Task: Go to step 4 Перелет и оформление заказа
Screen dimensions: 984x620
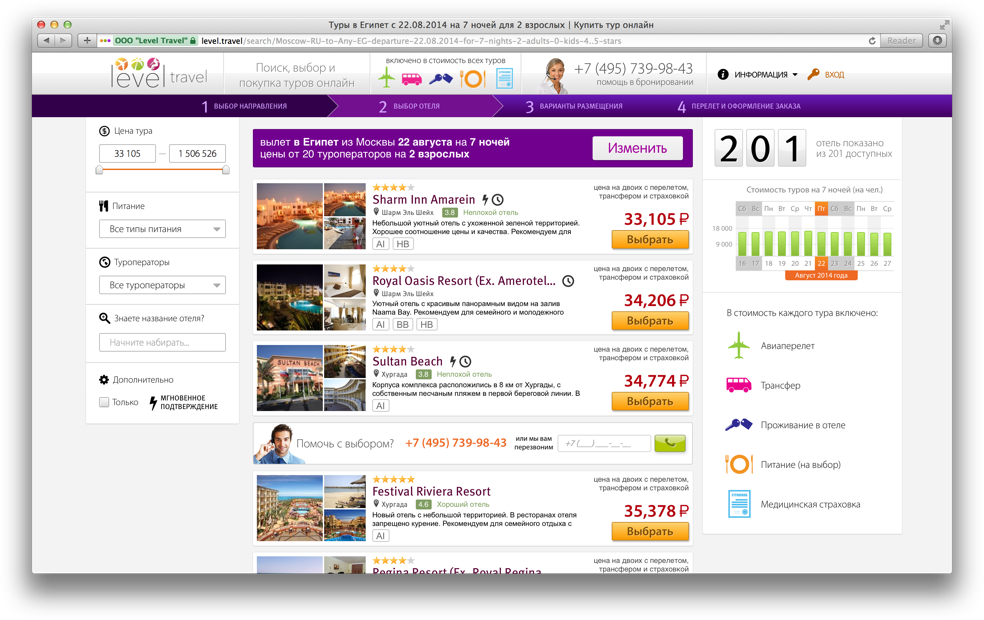Action: 739,106
